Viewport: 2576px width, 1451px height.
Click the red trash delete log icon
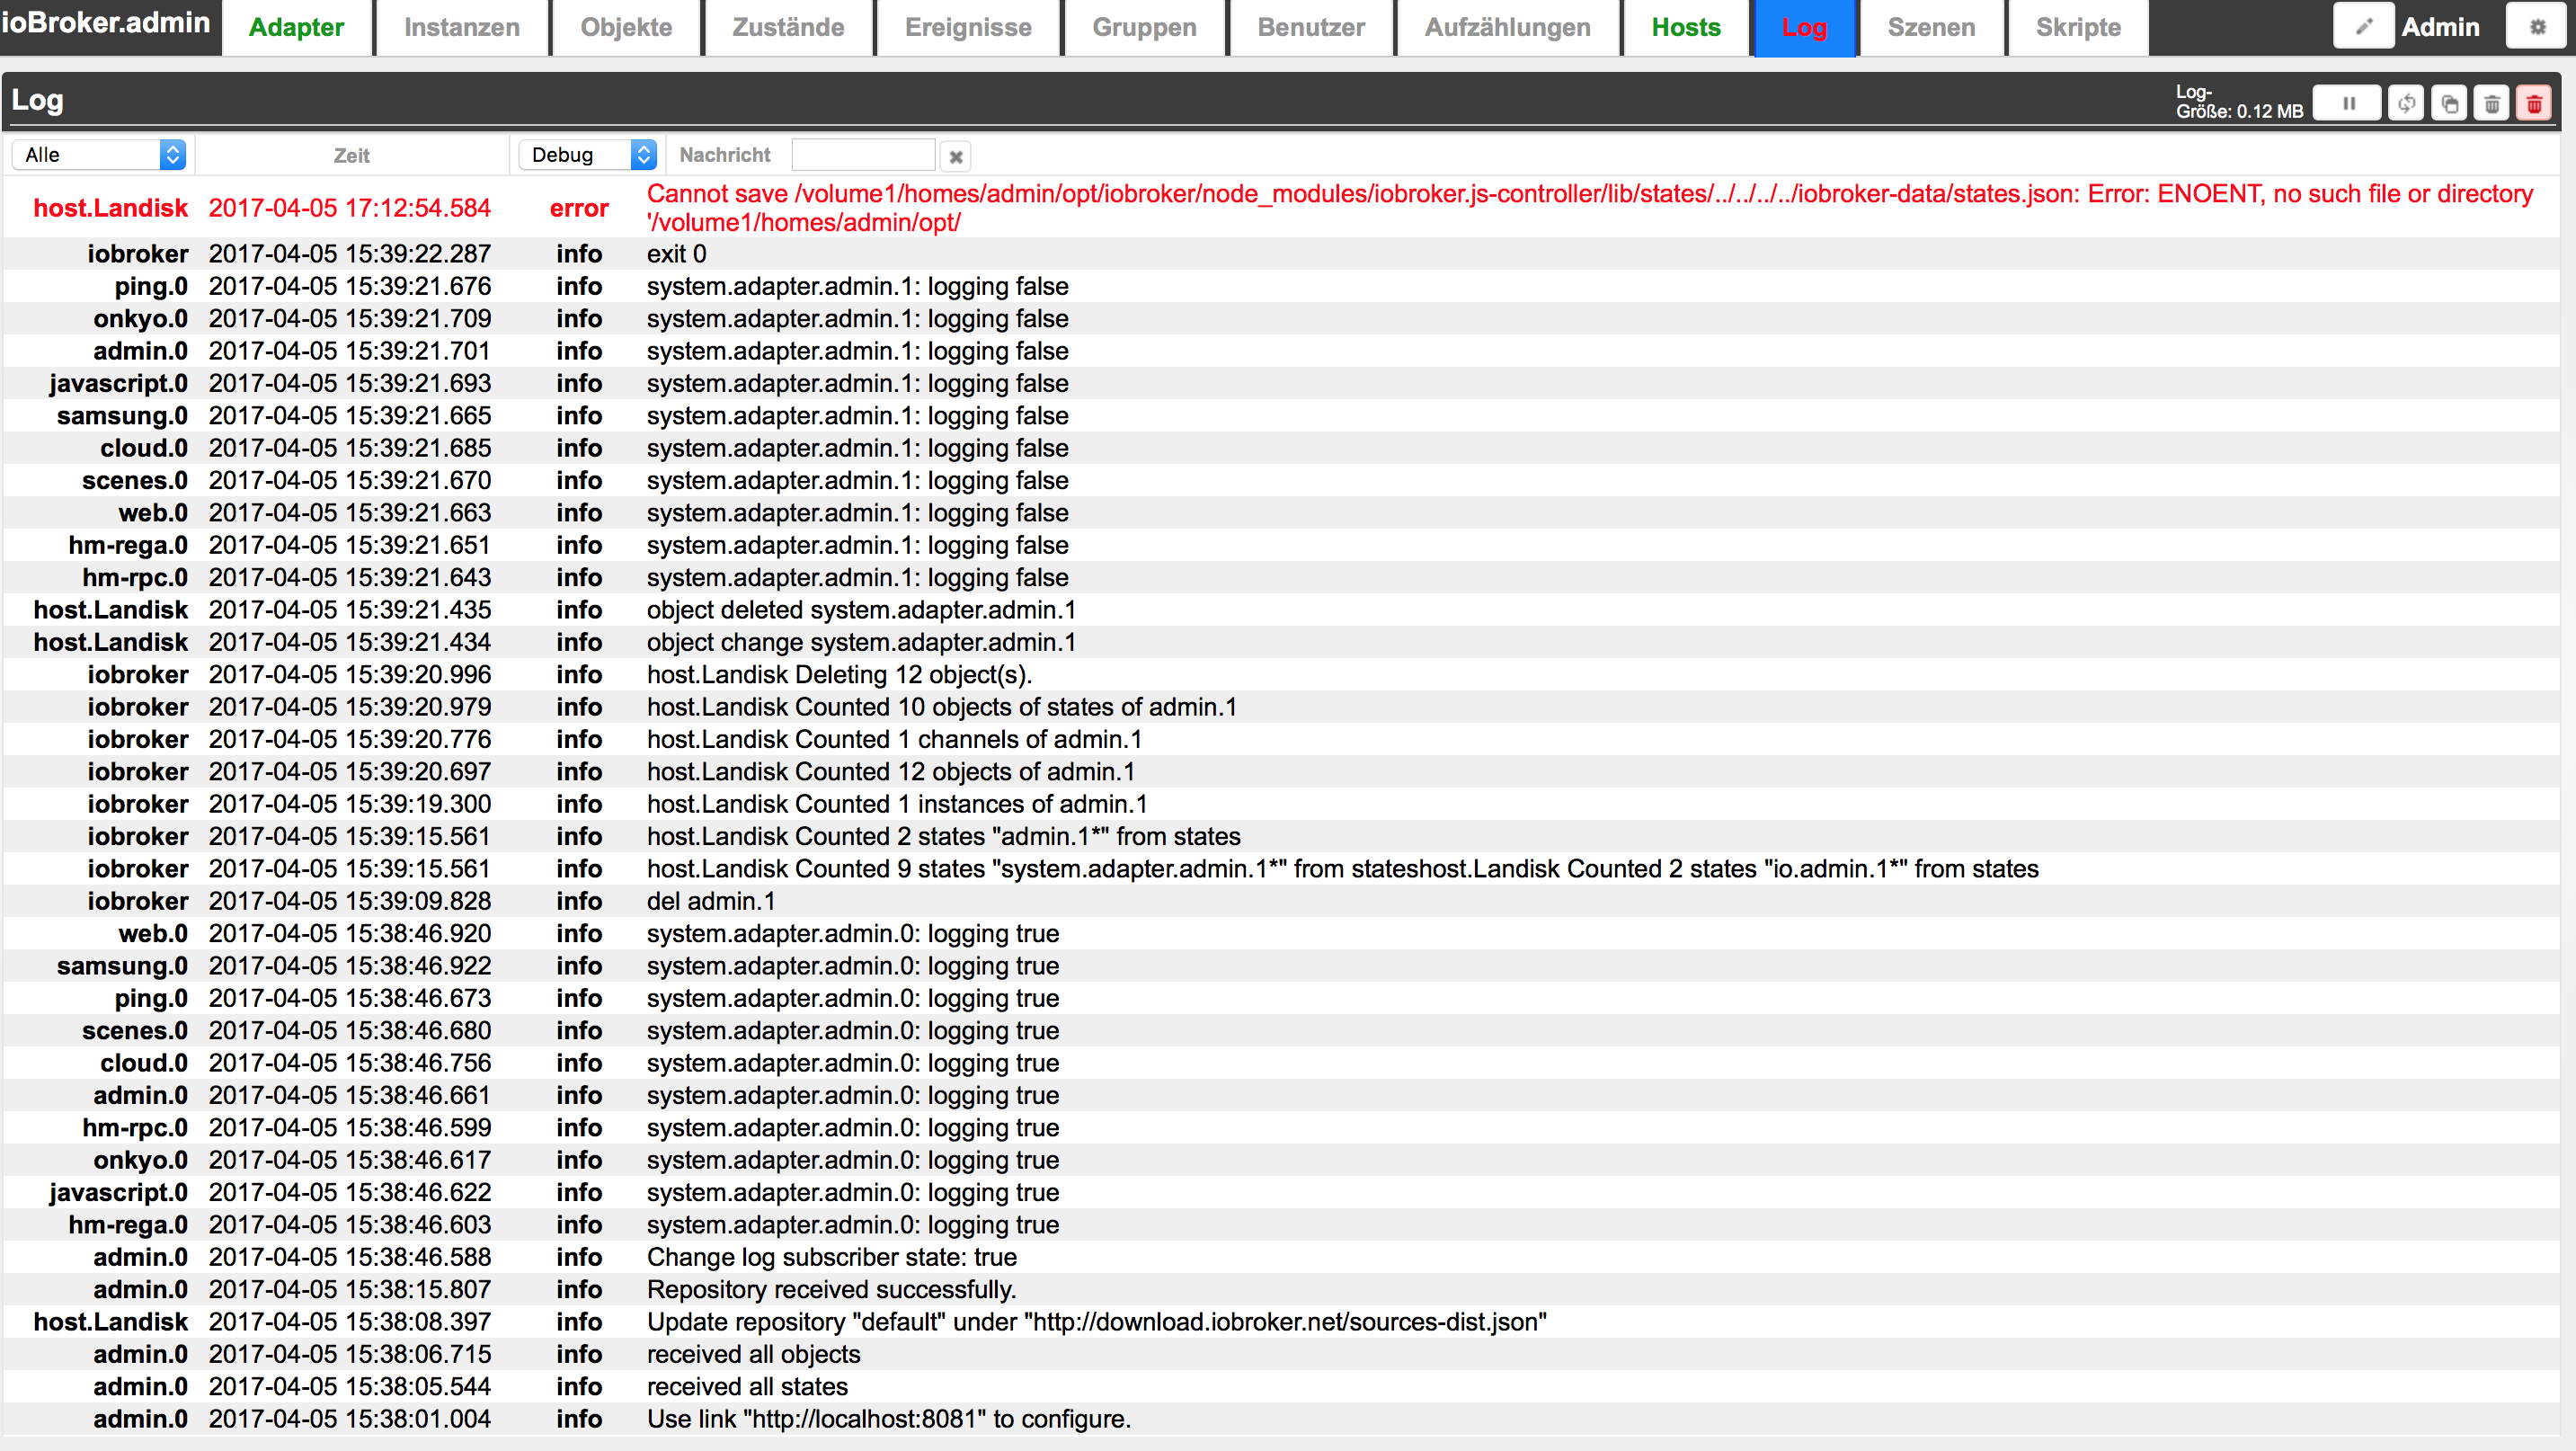tap(2534, 103)
